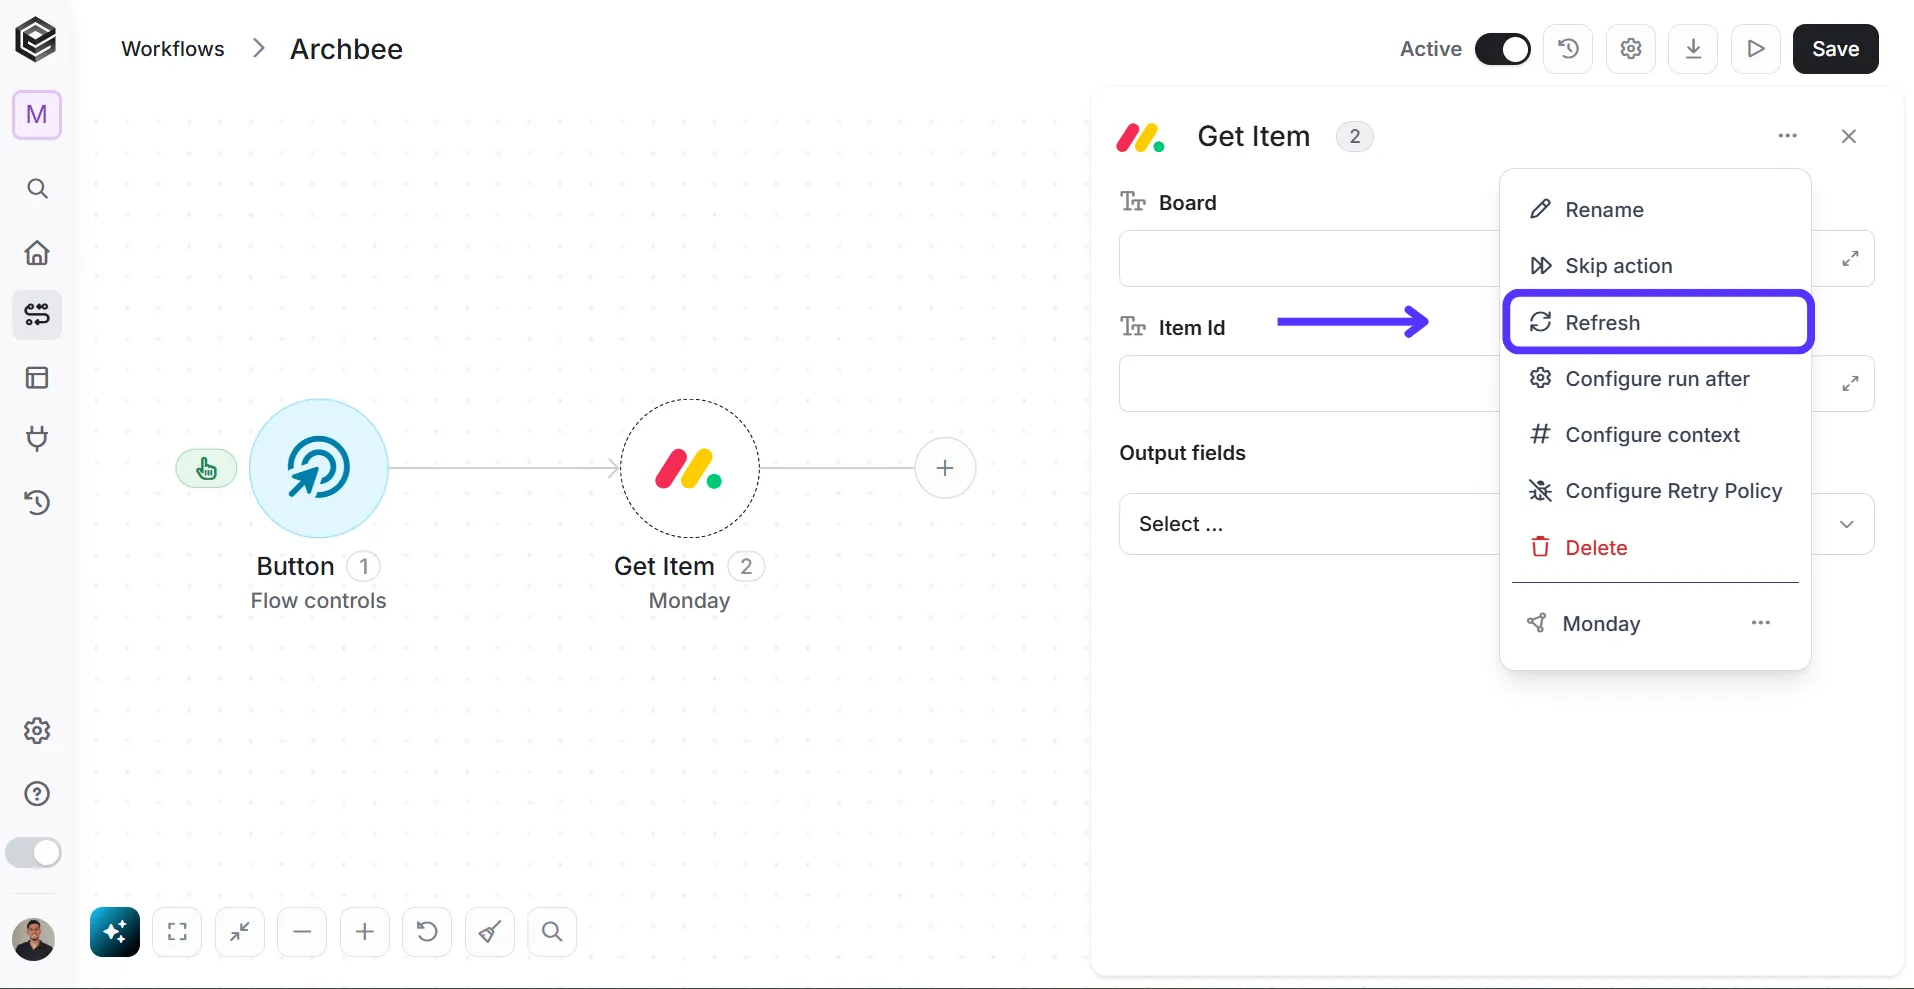Expand the Item Id field editor

(1850, 384)
